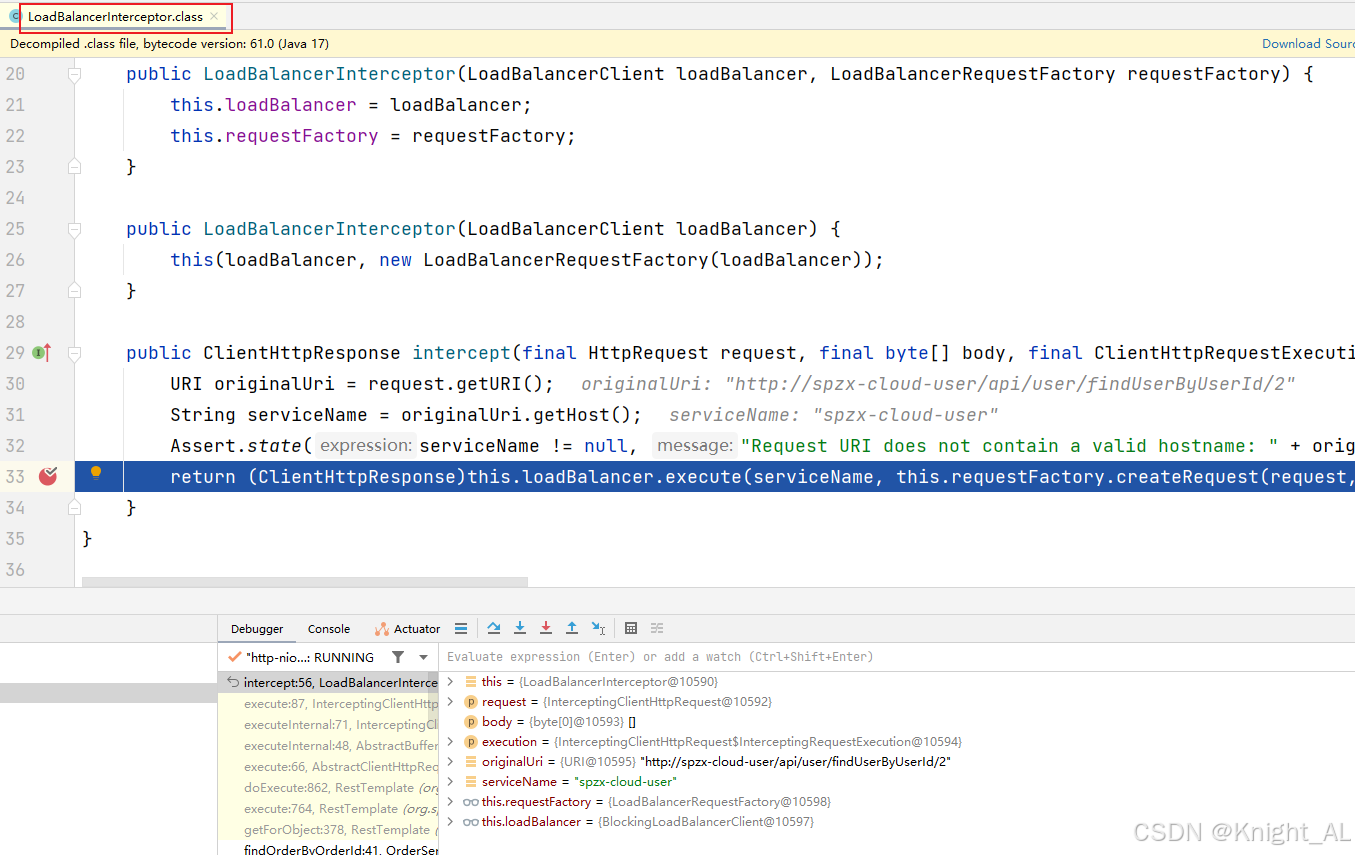Click the lightbulb intention icon on line 33
Screen dimensions: 1355x855
point(96,473)
